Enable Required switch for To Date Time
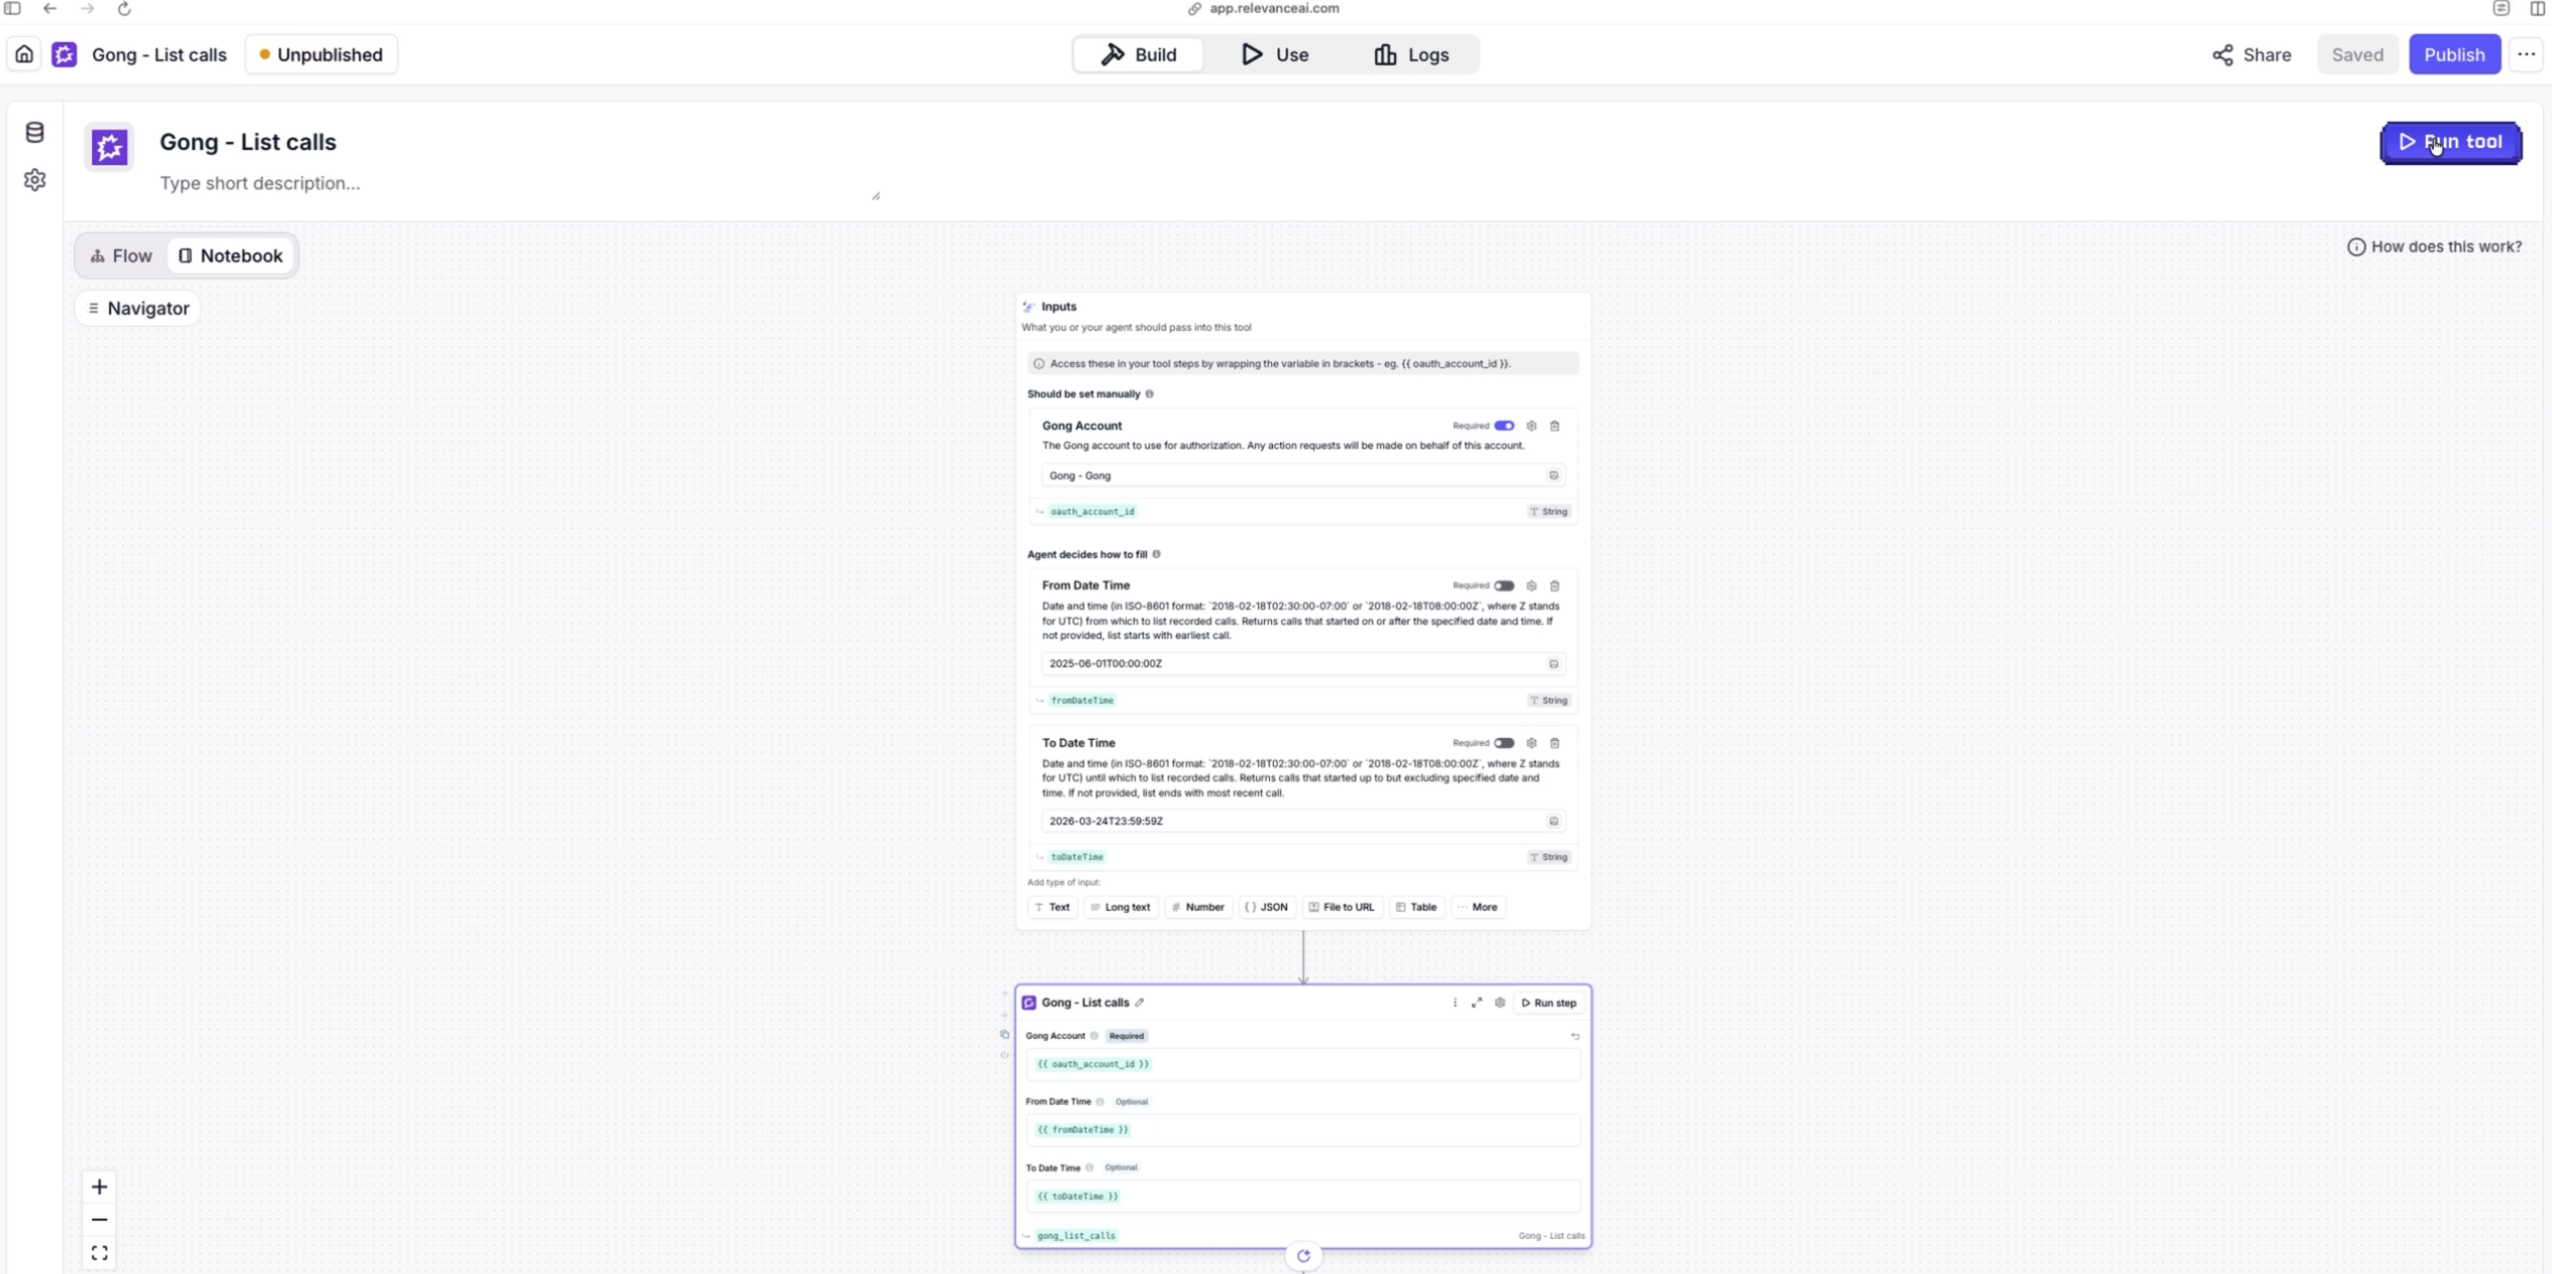The height and width of the screenshot is (1274, 2552). 1504,743
